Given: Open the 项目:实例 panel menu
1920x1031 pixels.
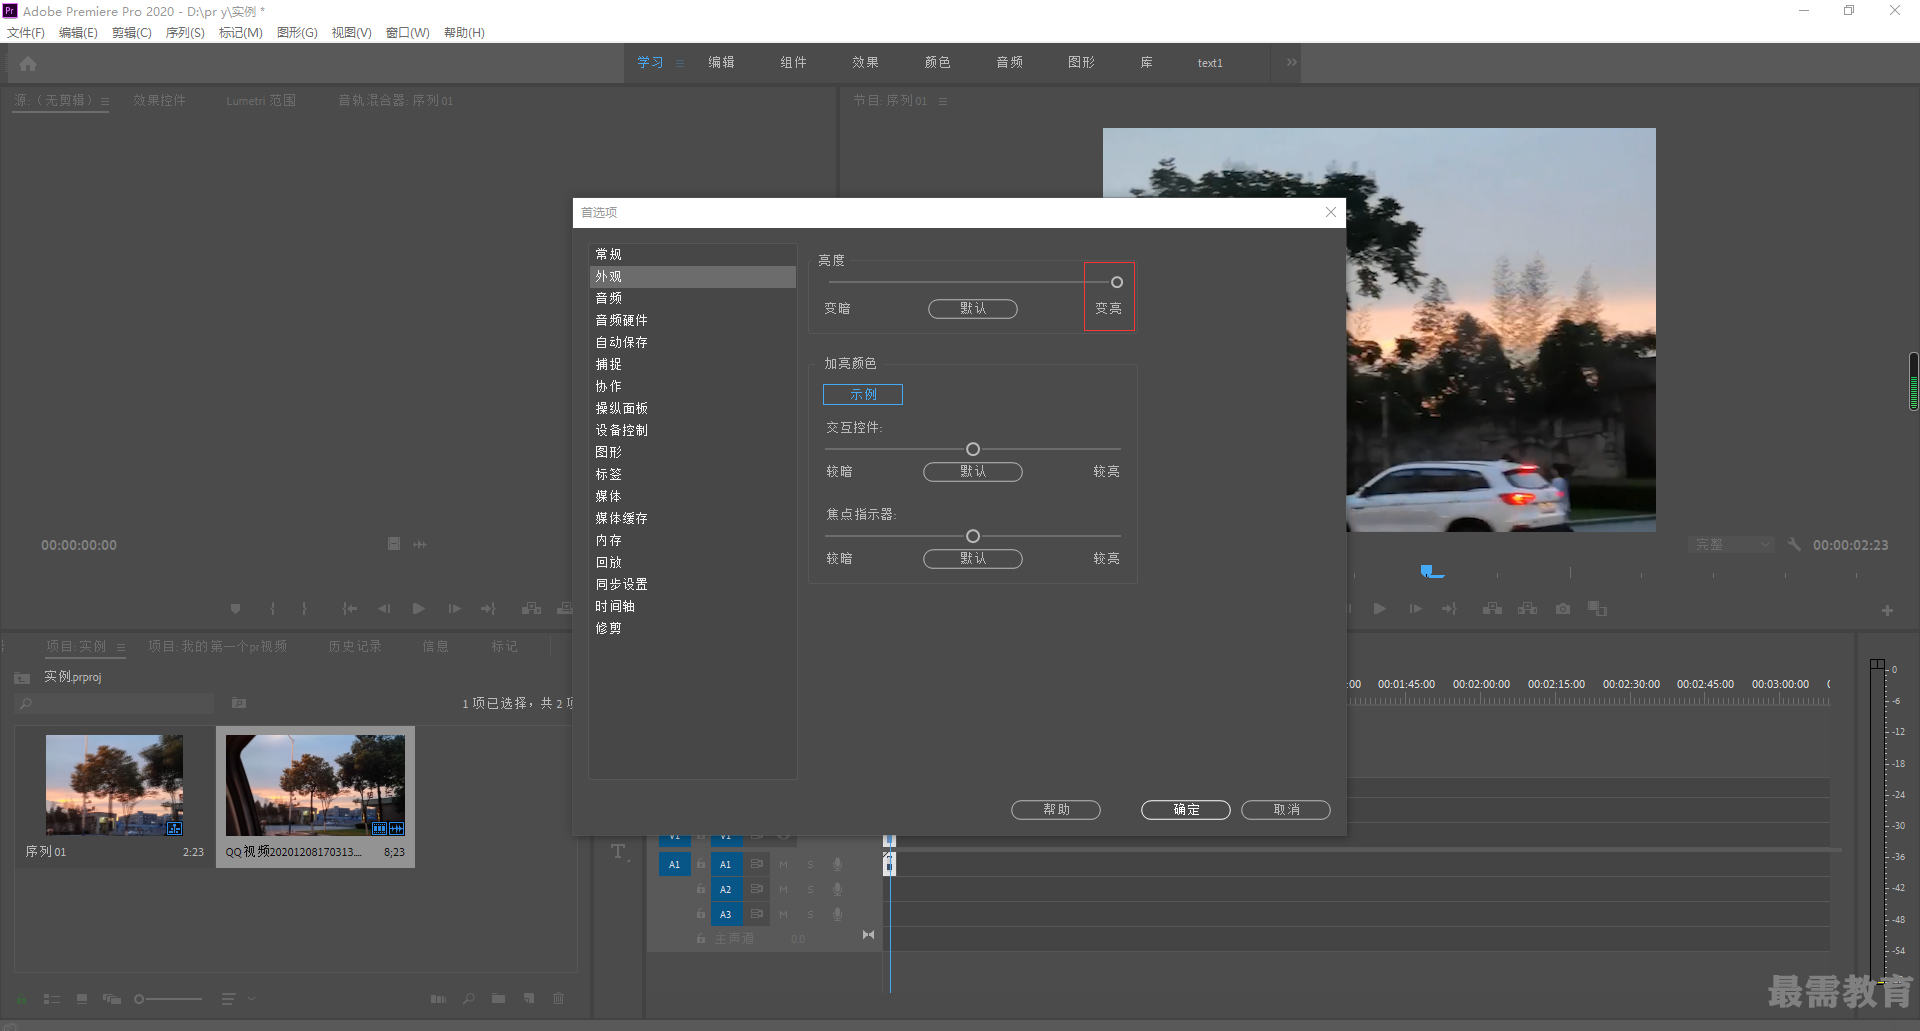Looking at the screenshot, I should [x=121, y=647].
